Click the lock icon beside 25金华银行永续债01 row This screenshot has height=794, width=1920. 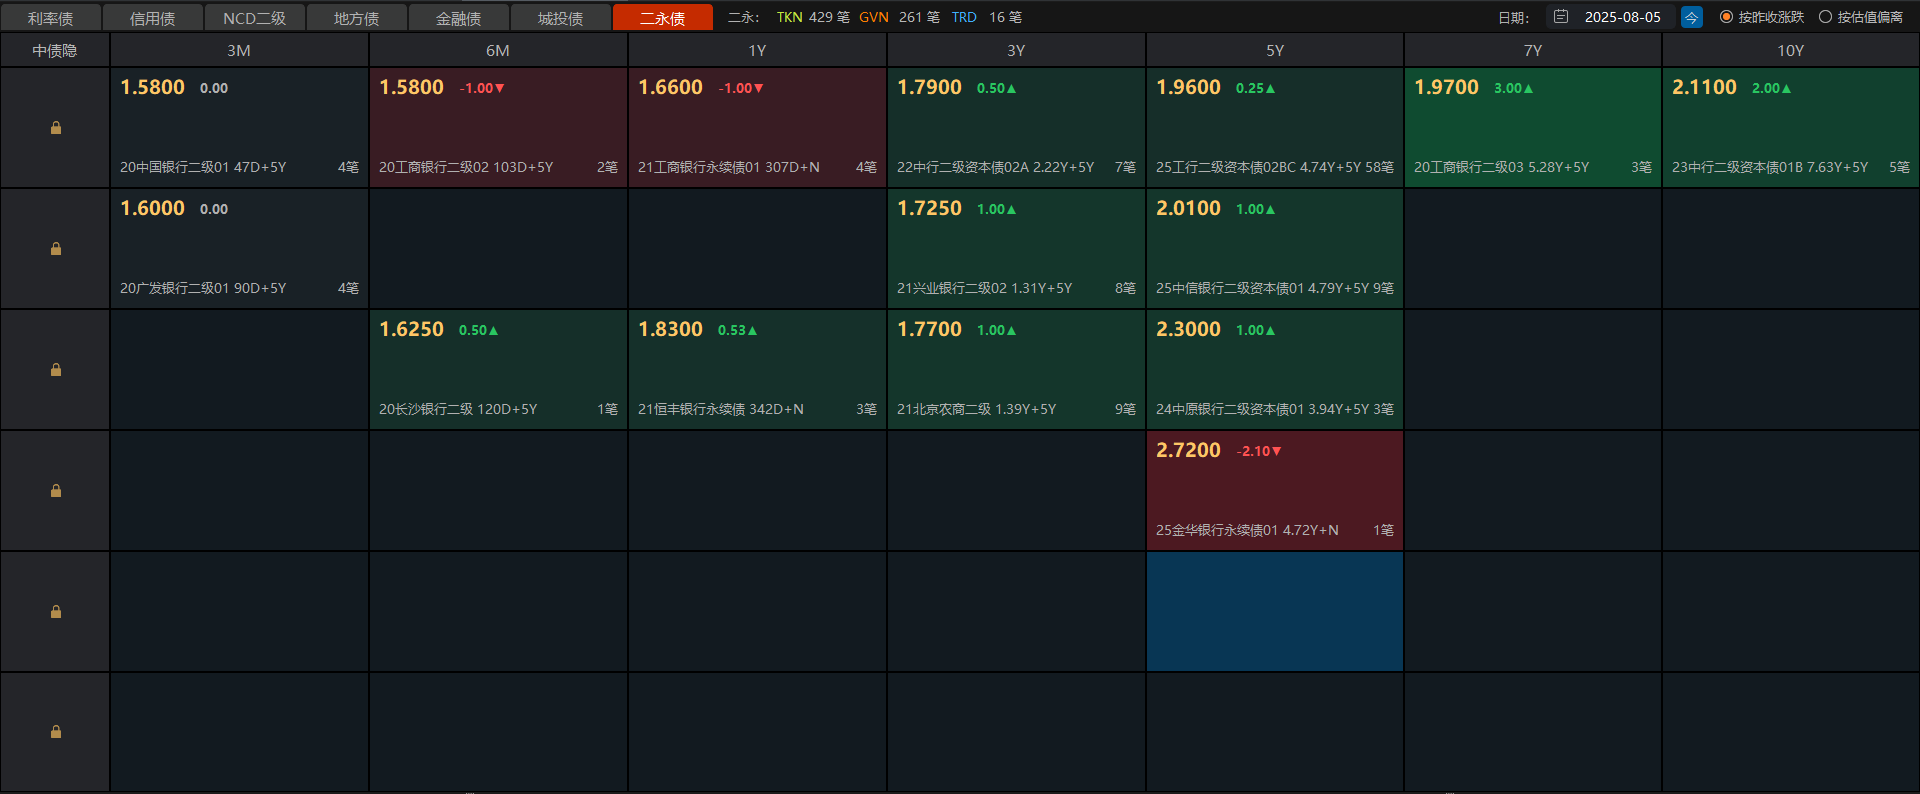point(56,491)
